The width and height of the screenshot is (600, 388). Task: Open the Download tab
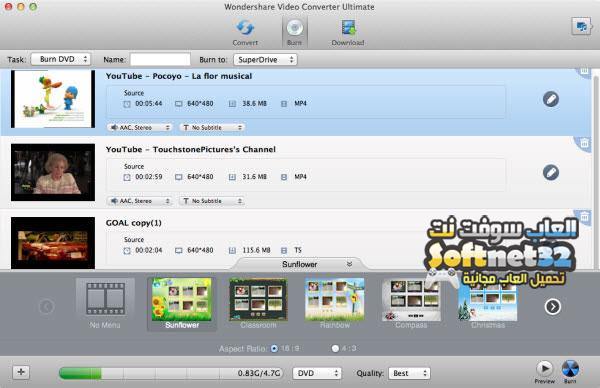coord(347,33)
